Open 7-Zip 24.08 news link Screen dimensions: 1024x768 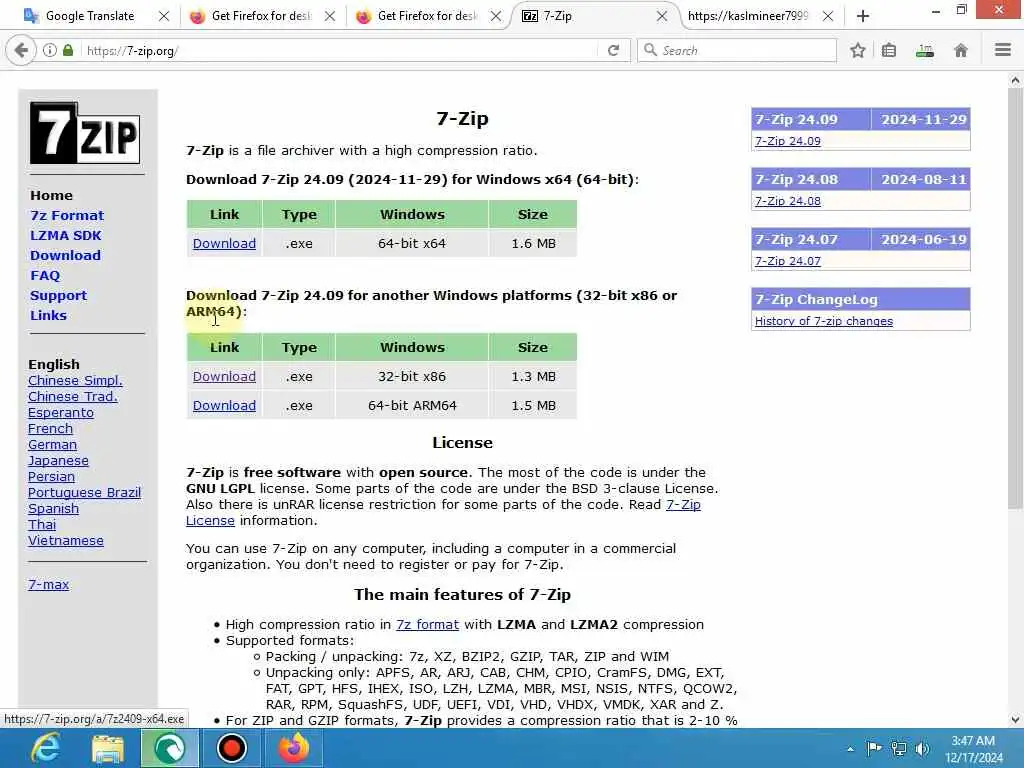point(788,201)
